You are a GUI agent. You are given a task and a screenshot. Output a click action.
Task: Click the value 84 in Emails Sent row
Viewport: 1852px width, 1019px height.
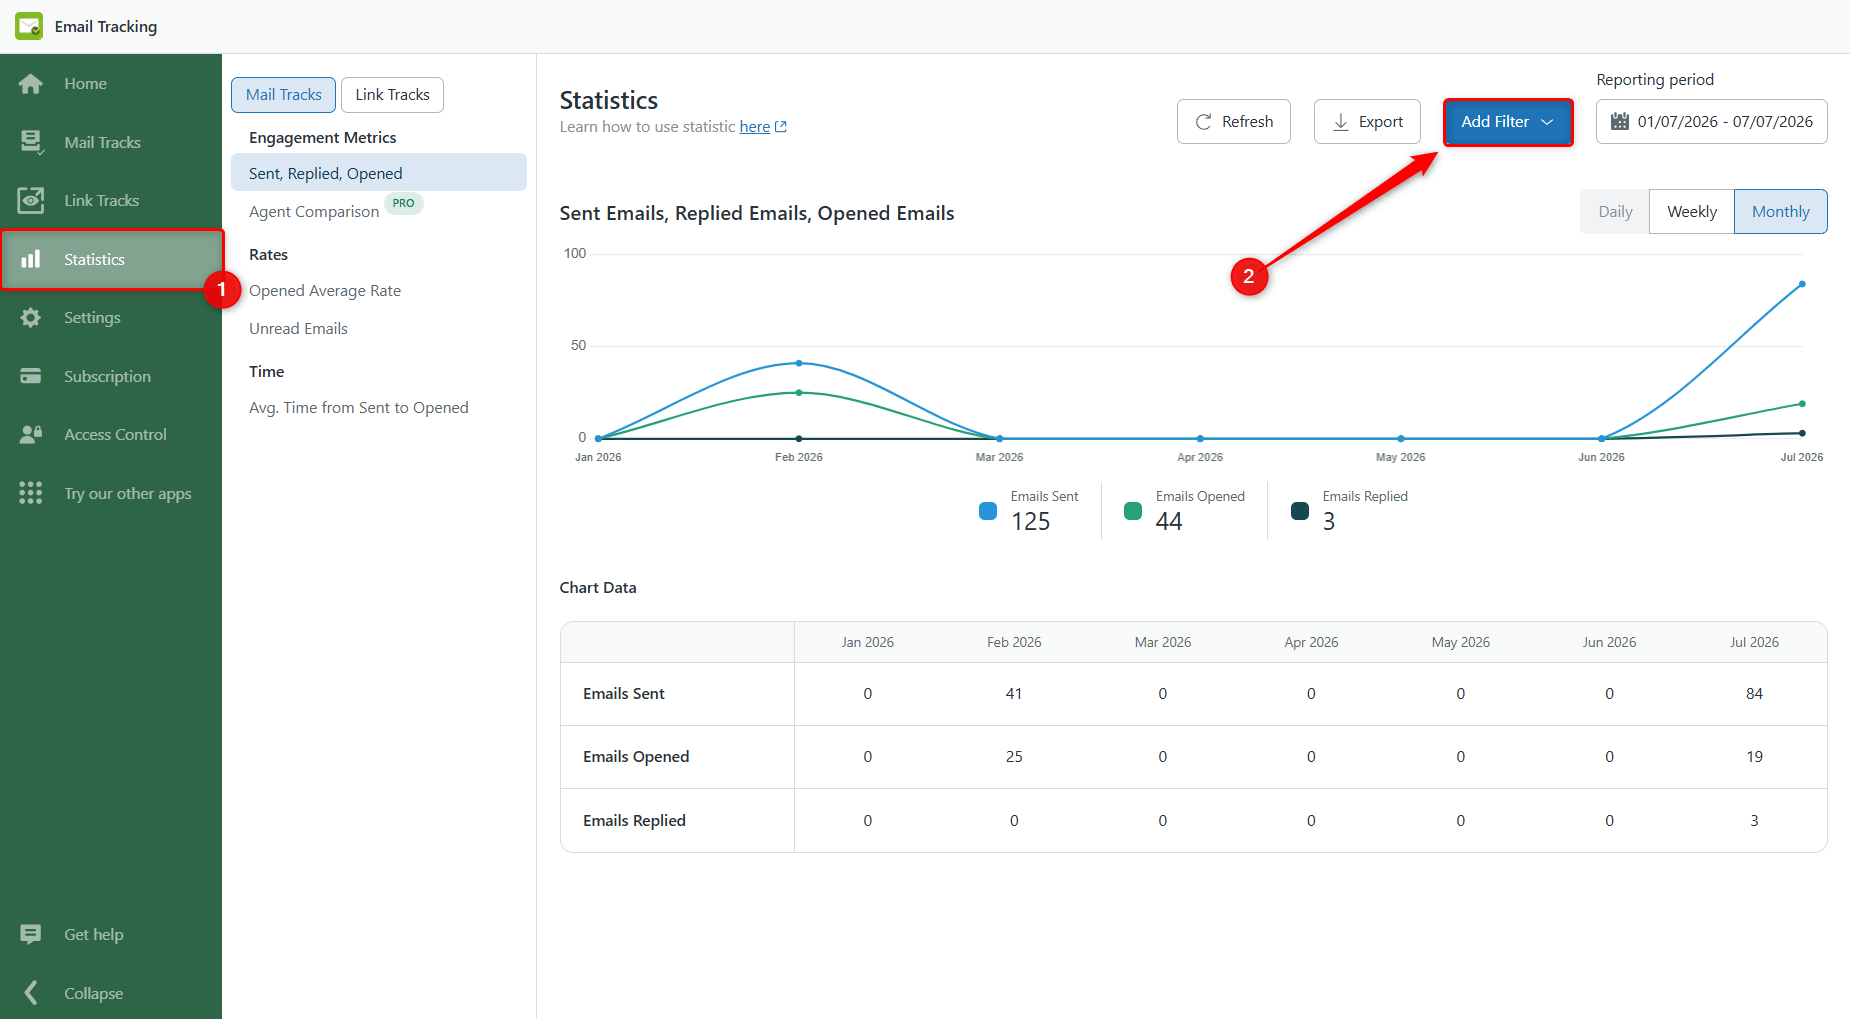[x=1754, y=694]
